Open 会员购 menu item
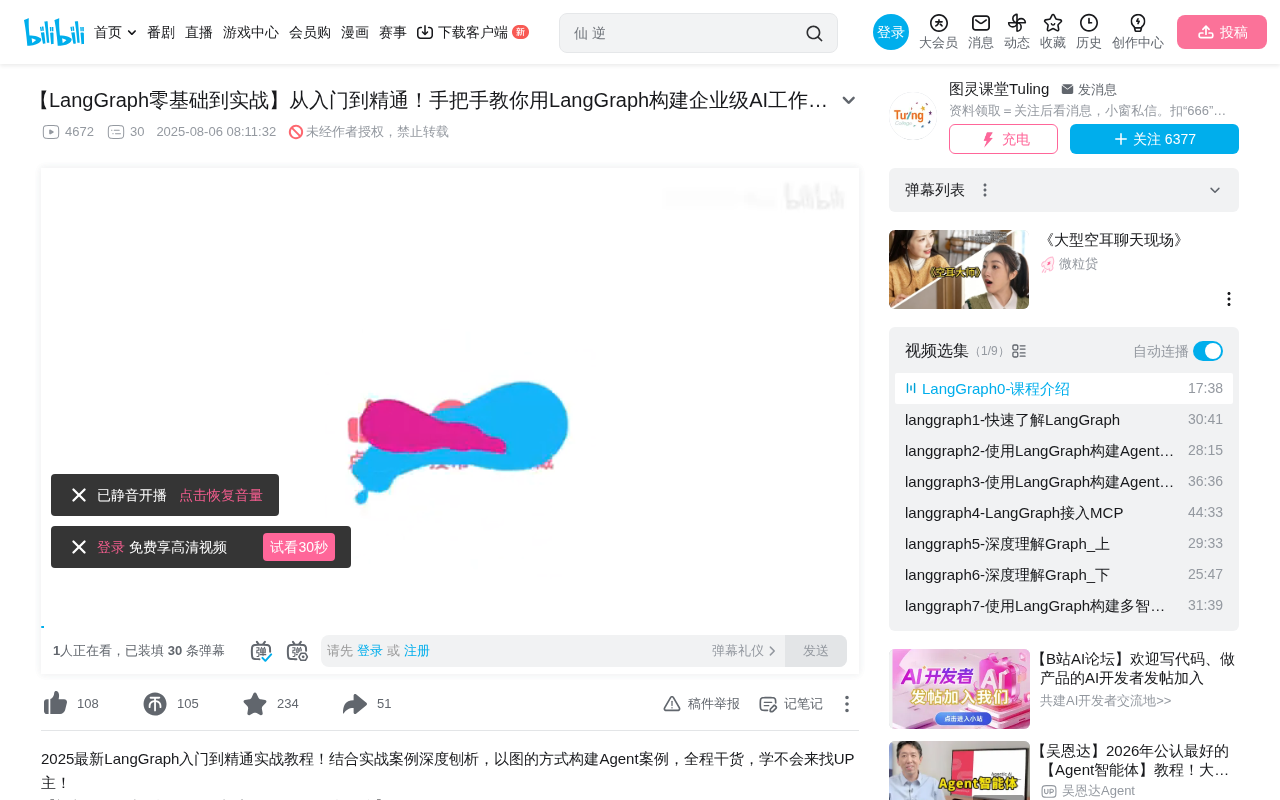The image size is (1280, 800). point(310,32)
